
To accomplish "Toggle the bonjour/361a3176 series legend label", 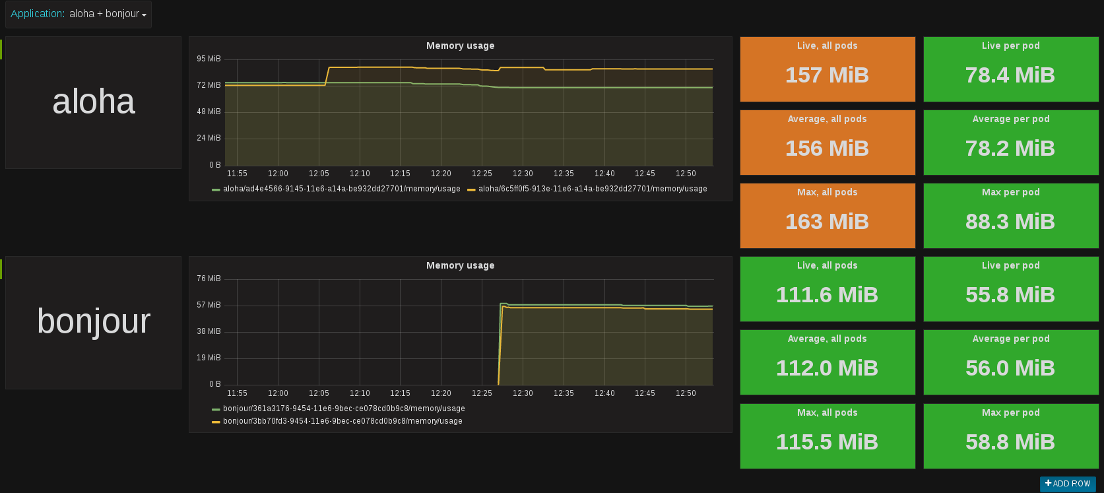I will pos(344,408).
